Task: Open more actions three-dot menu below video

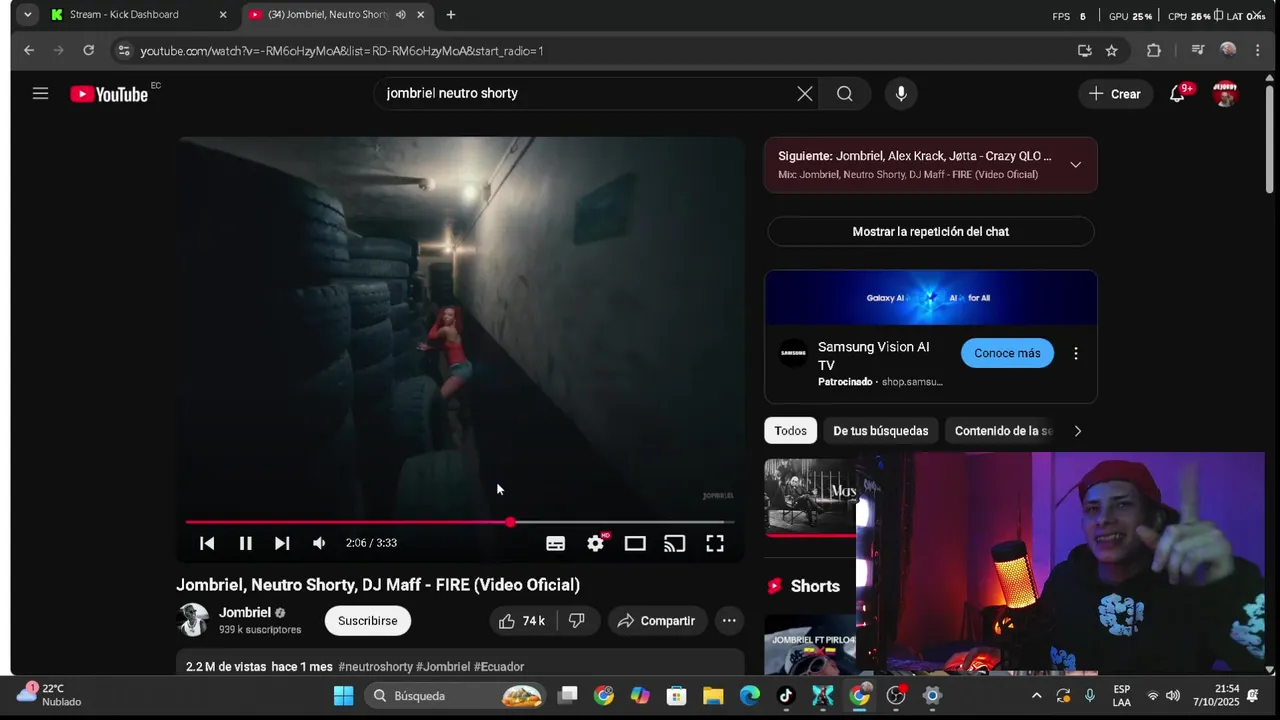Action: click(x=729, y=621)
